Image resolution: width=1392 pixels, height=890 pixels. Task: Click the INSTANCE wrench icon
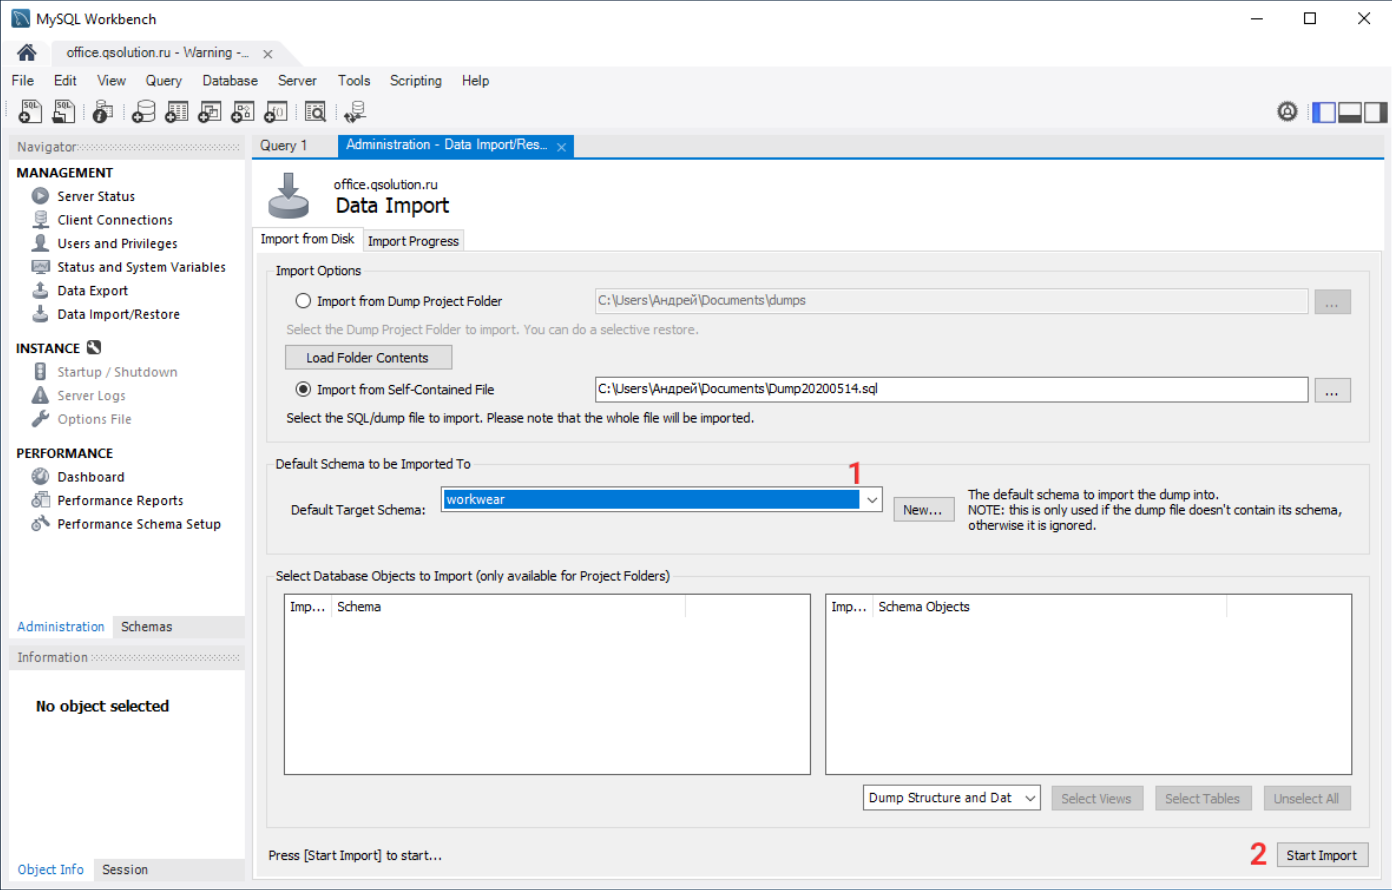coord(94,348)
